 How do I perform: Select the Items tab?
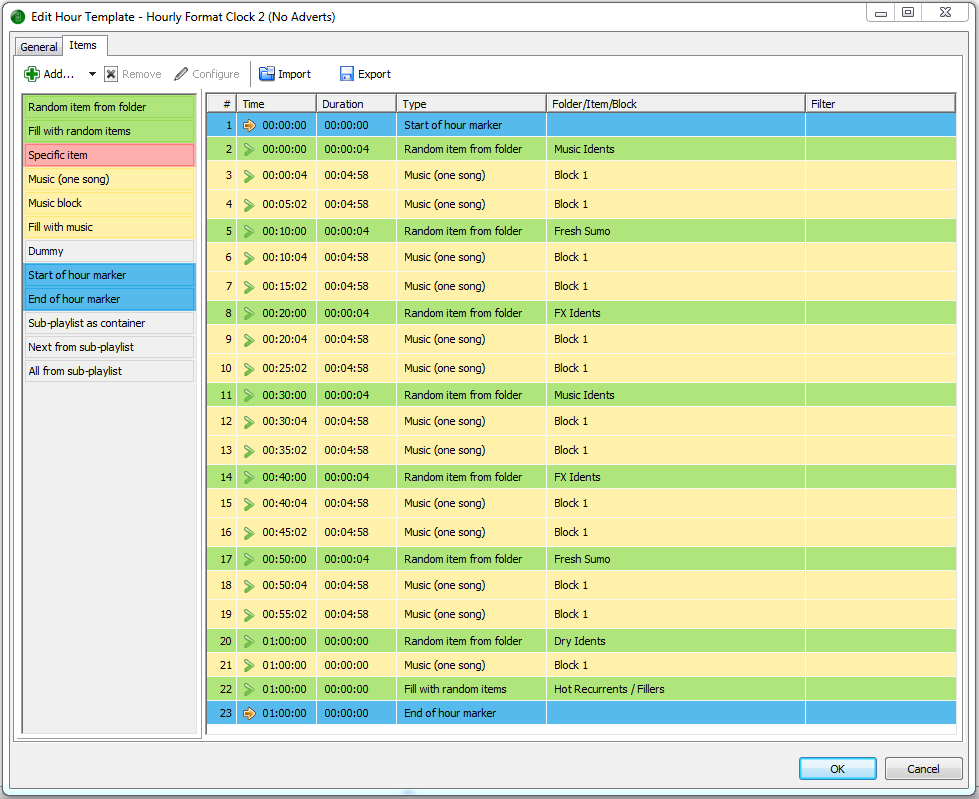coord(83,46)
